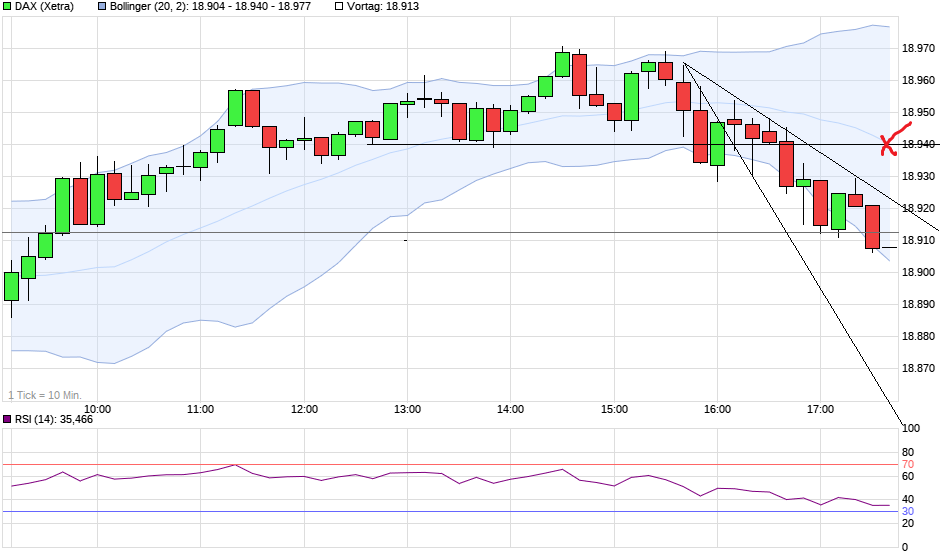Click the 18.930 price axis label
This screenshot has height=557, width=940.
(918, 176)
